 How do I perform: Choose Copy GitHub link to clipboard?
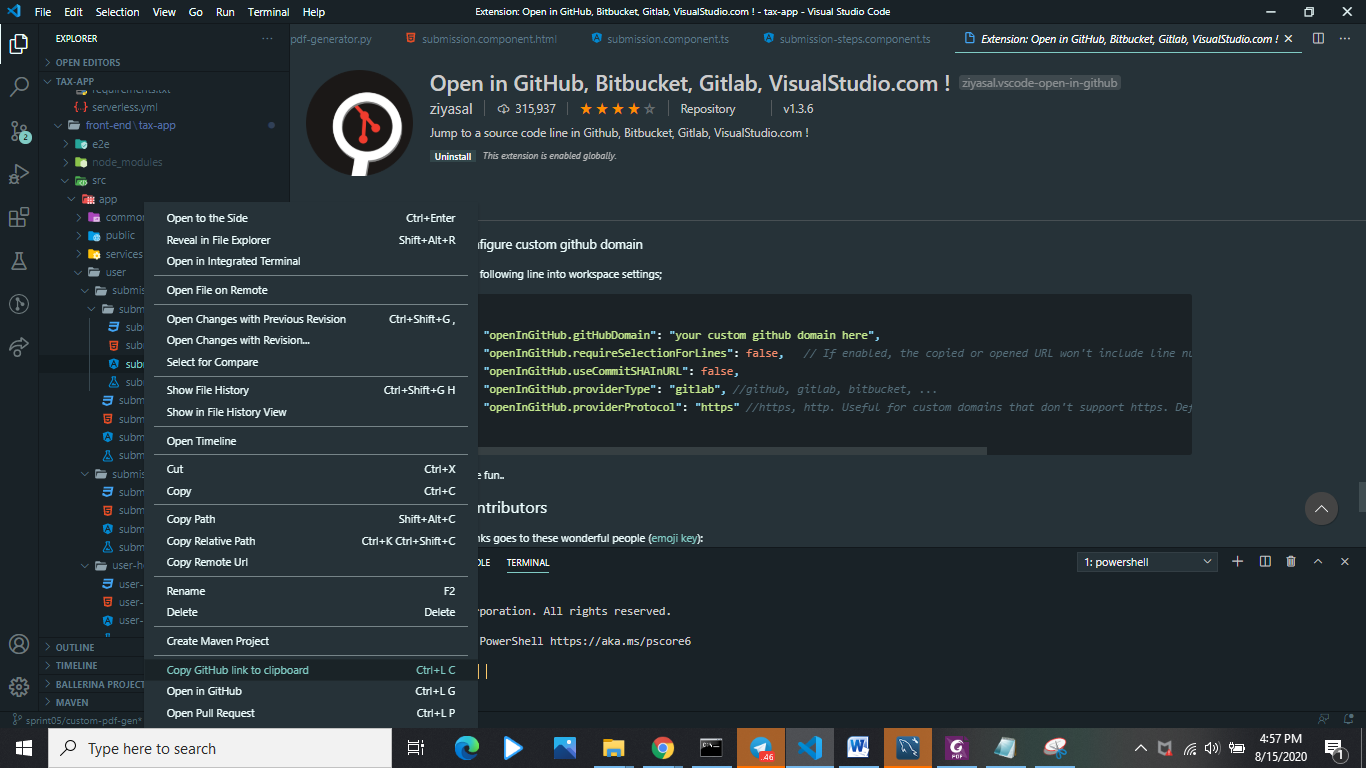311,670
